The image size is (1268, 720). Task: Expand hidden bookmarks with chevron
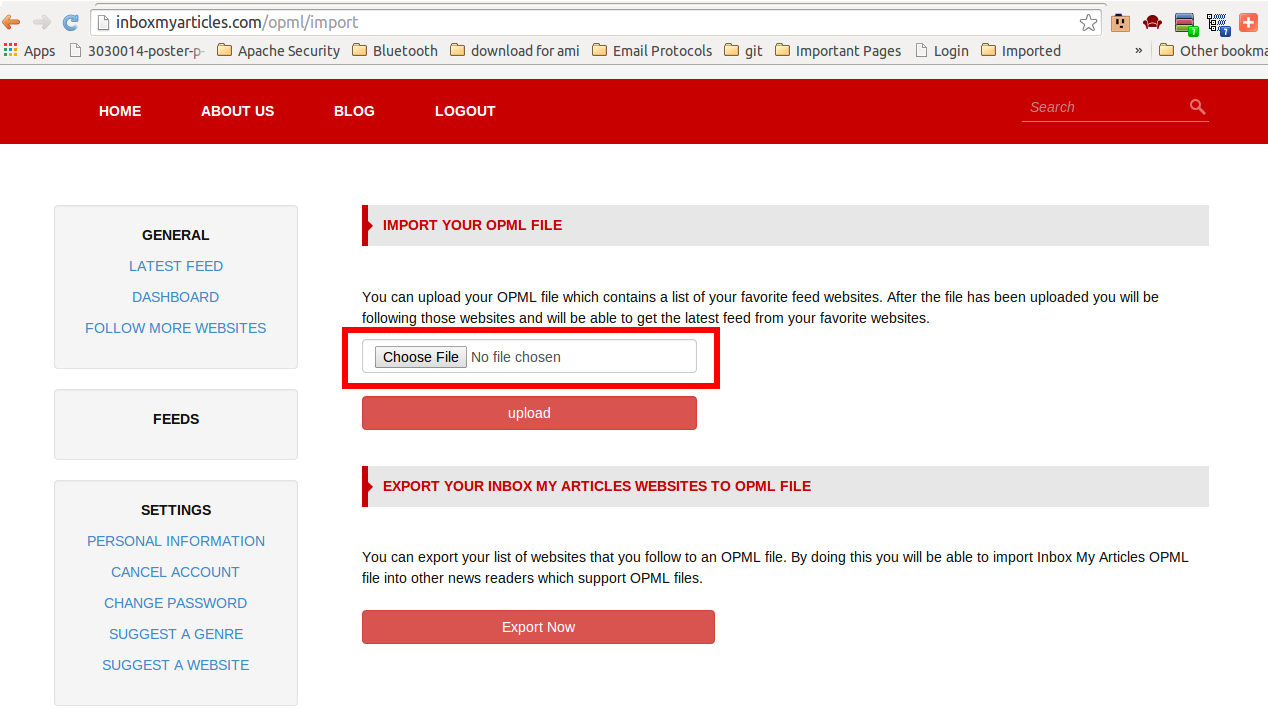pos(1138,50)
